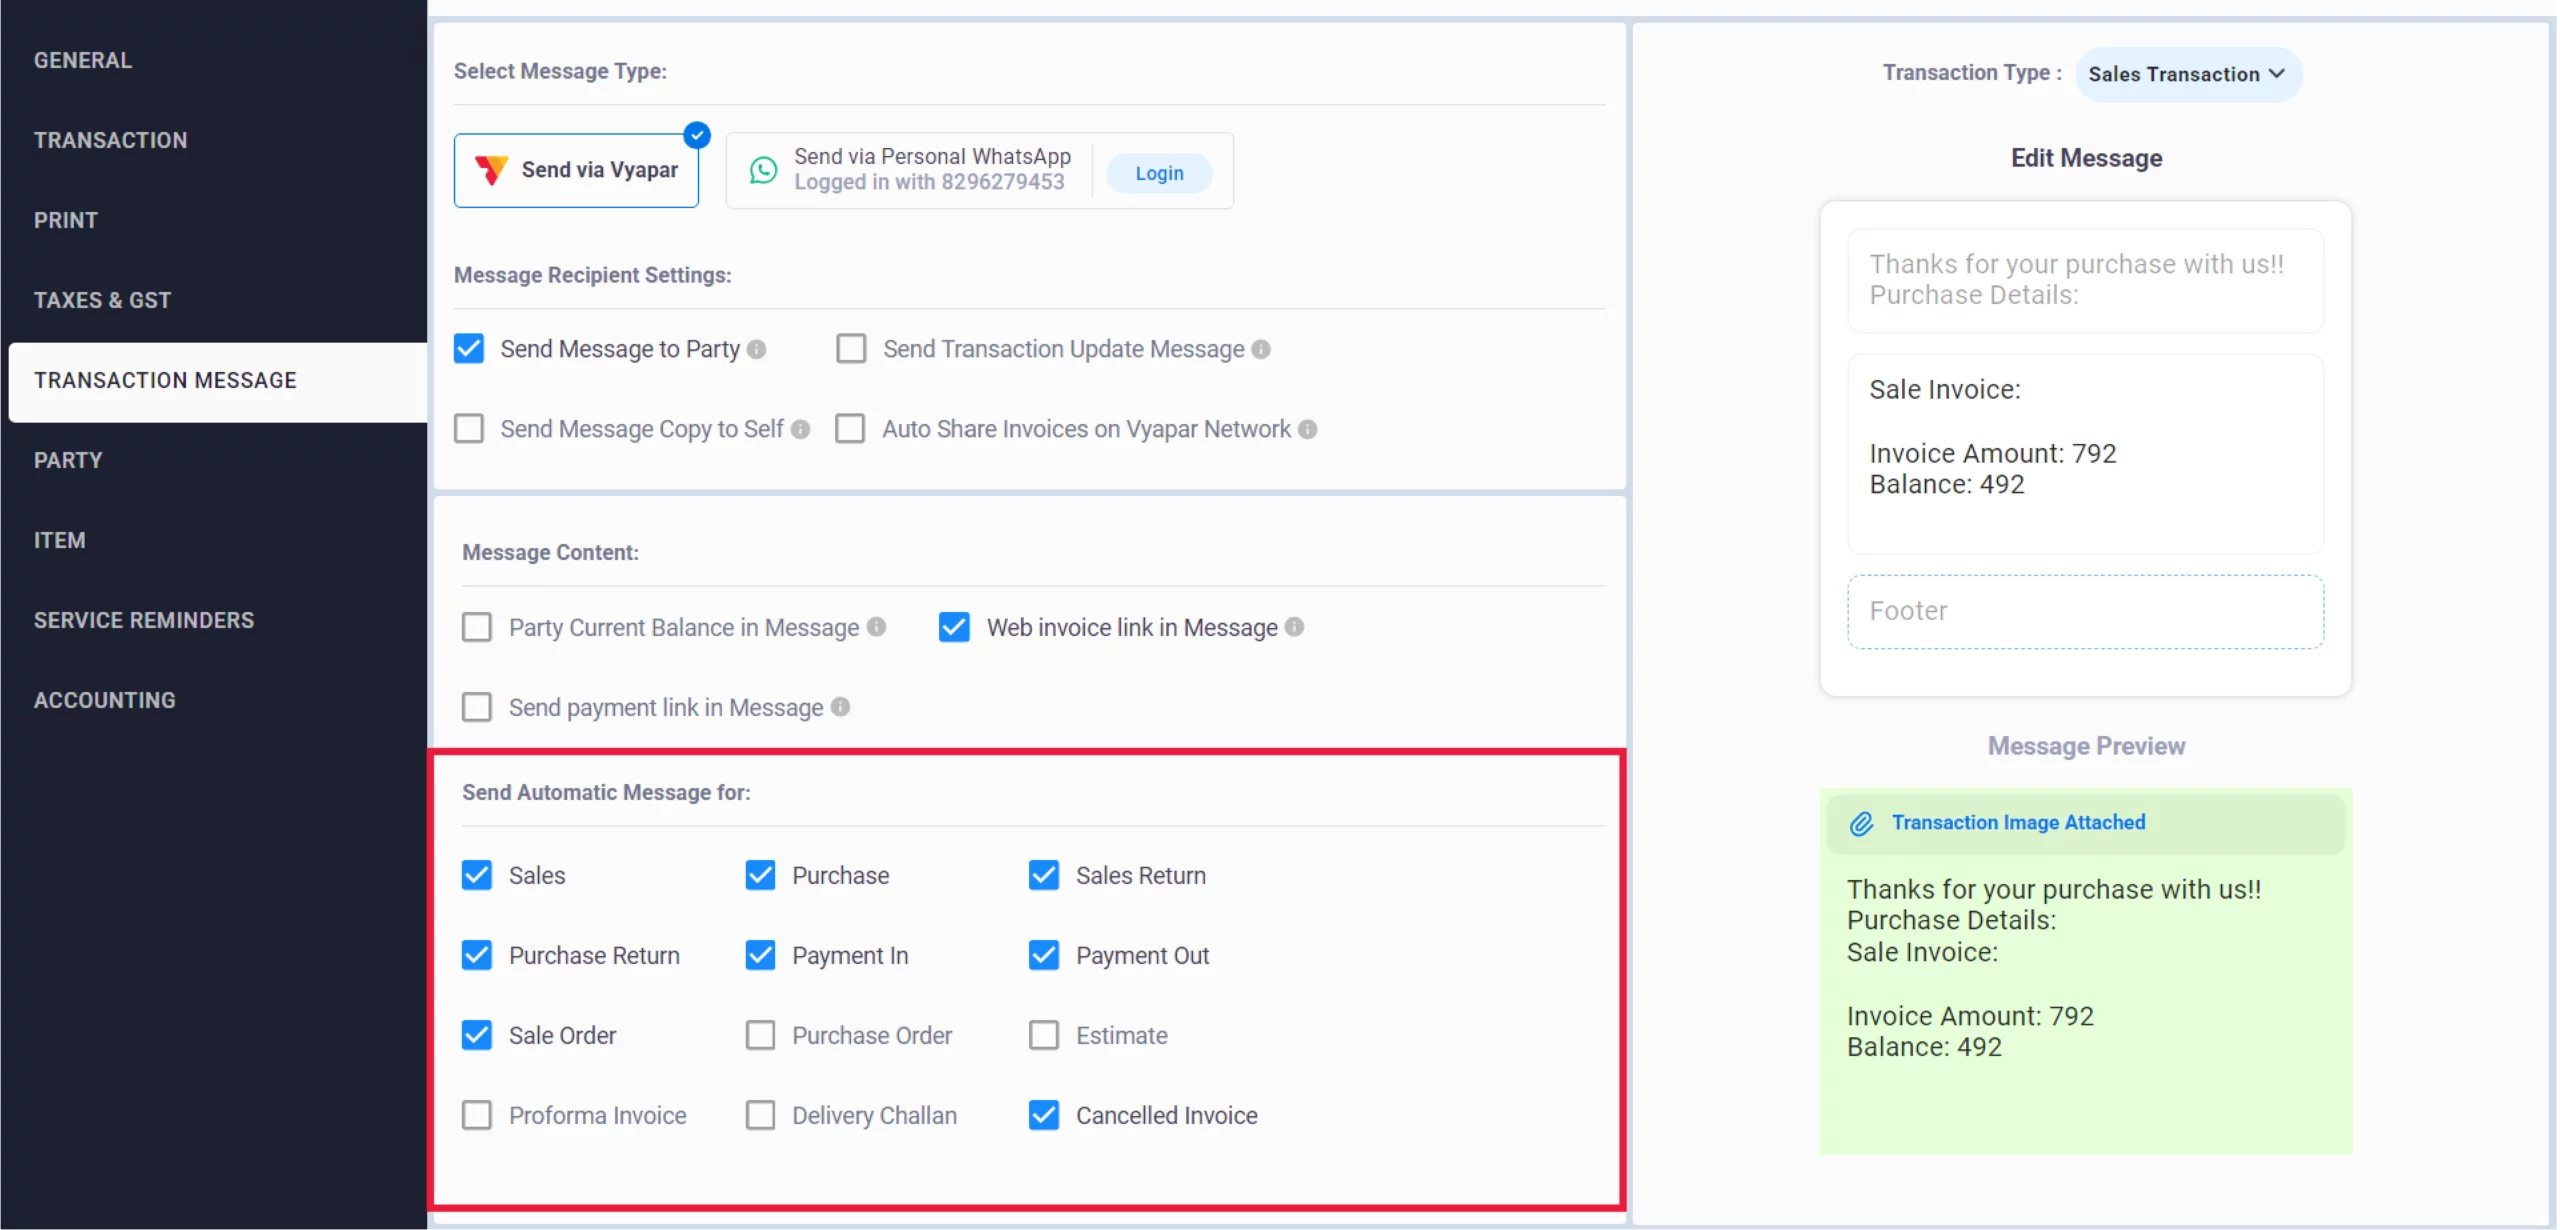Screen dimensions: 2560x1230
Task: Enable the Purchase Order automatic message checkbox
Action: (x=760, y=1035)
